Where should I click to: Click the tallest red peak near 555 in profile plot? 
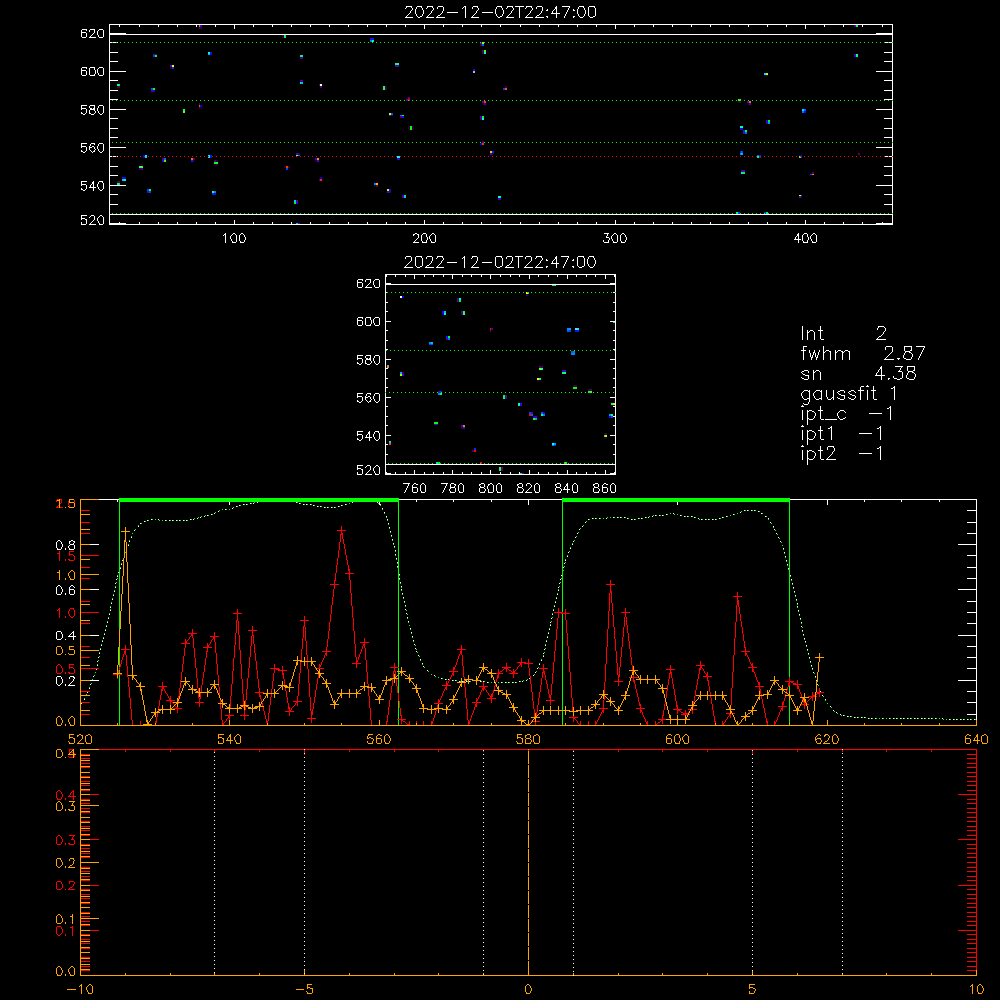tap(342, 530)
